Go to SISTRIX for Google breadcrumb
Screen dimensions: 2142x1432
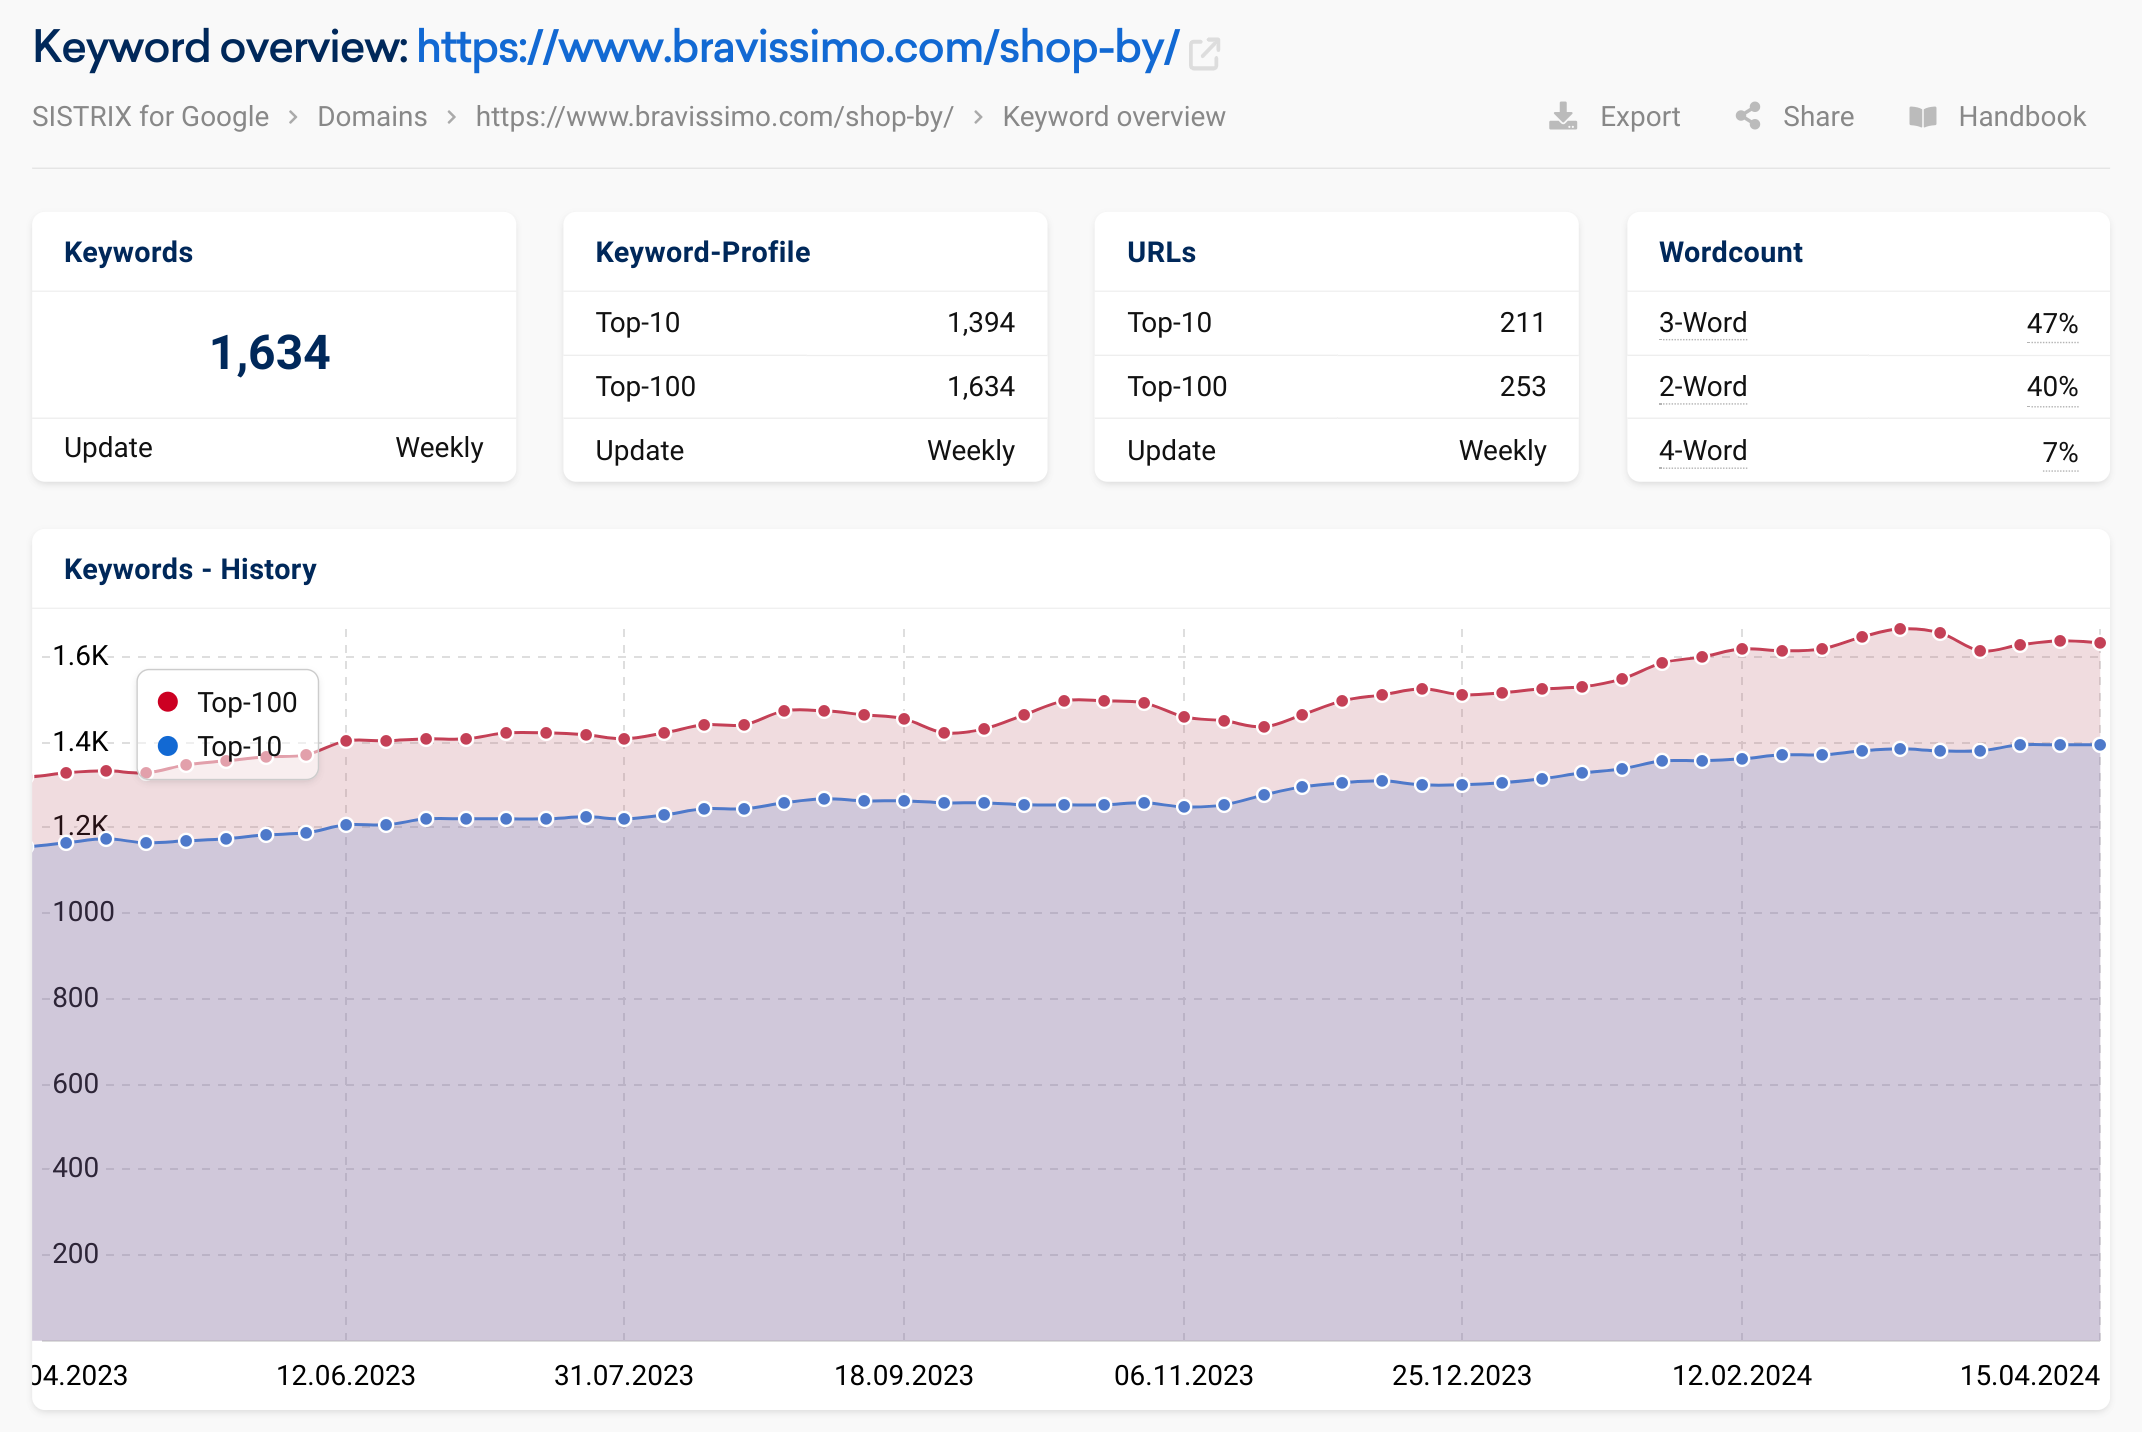150,117
